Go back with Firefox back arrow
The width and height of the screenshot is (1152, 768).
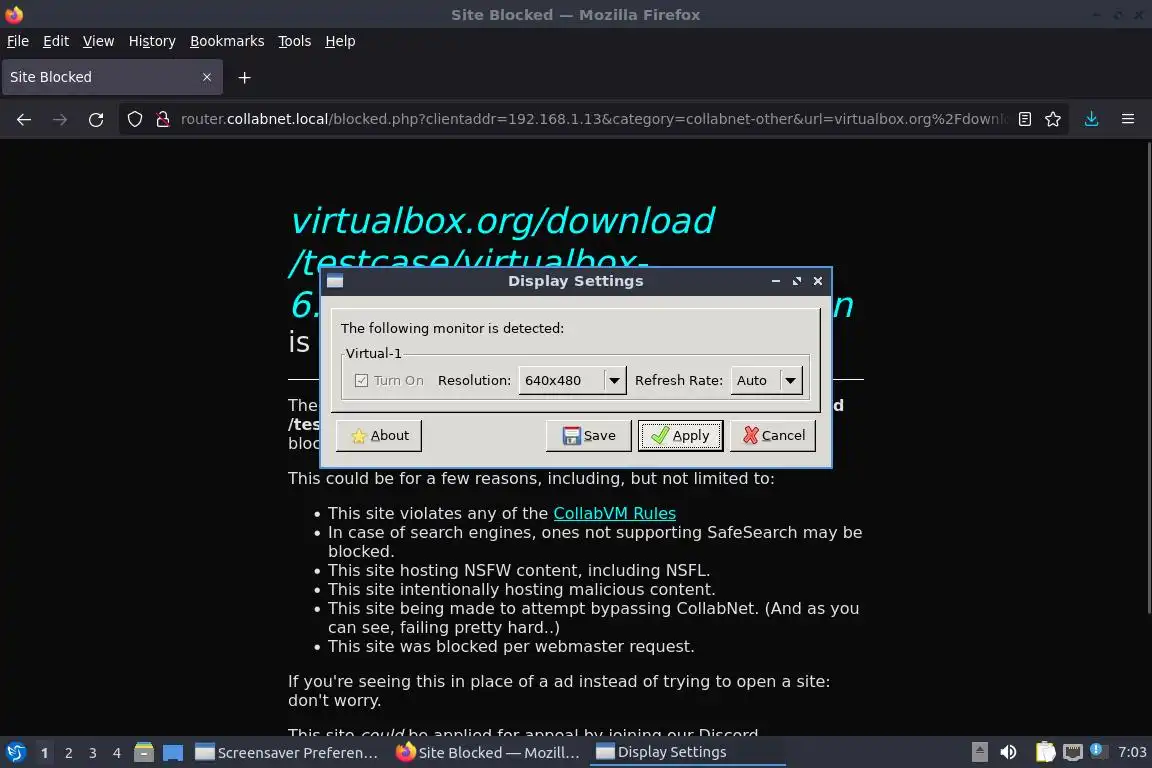tap(24, 119)
